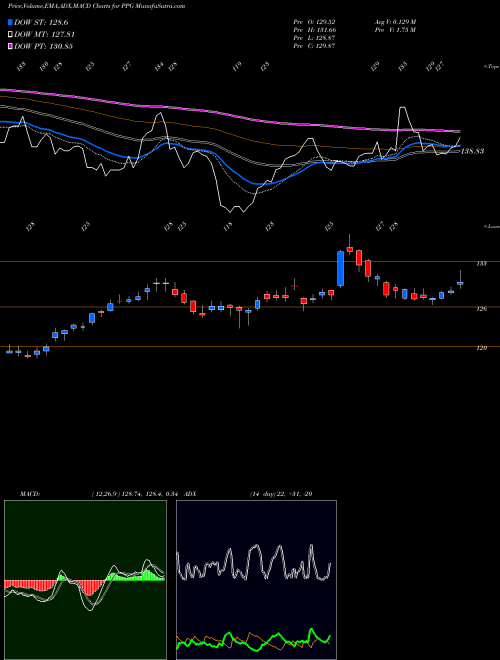This screenshot has height=660, width=500.
Task: Click the '120' price level label
Action: (x=481, y=348)
